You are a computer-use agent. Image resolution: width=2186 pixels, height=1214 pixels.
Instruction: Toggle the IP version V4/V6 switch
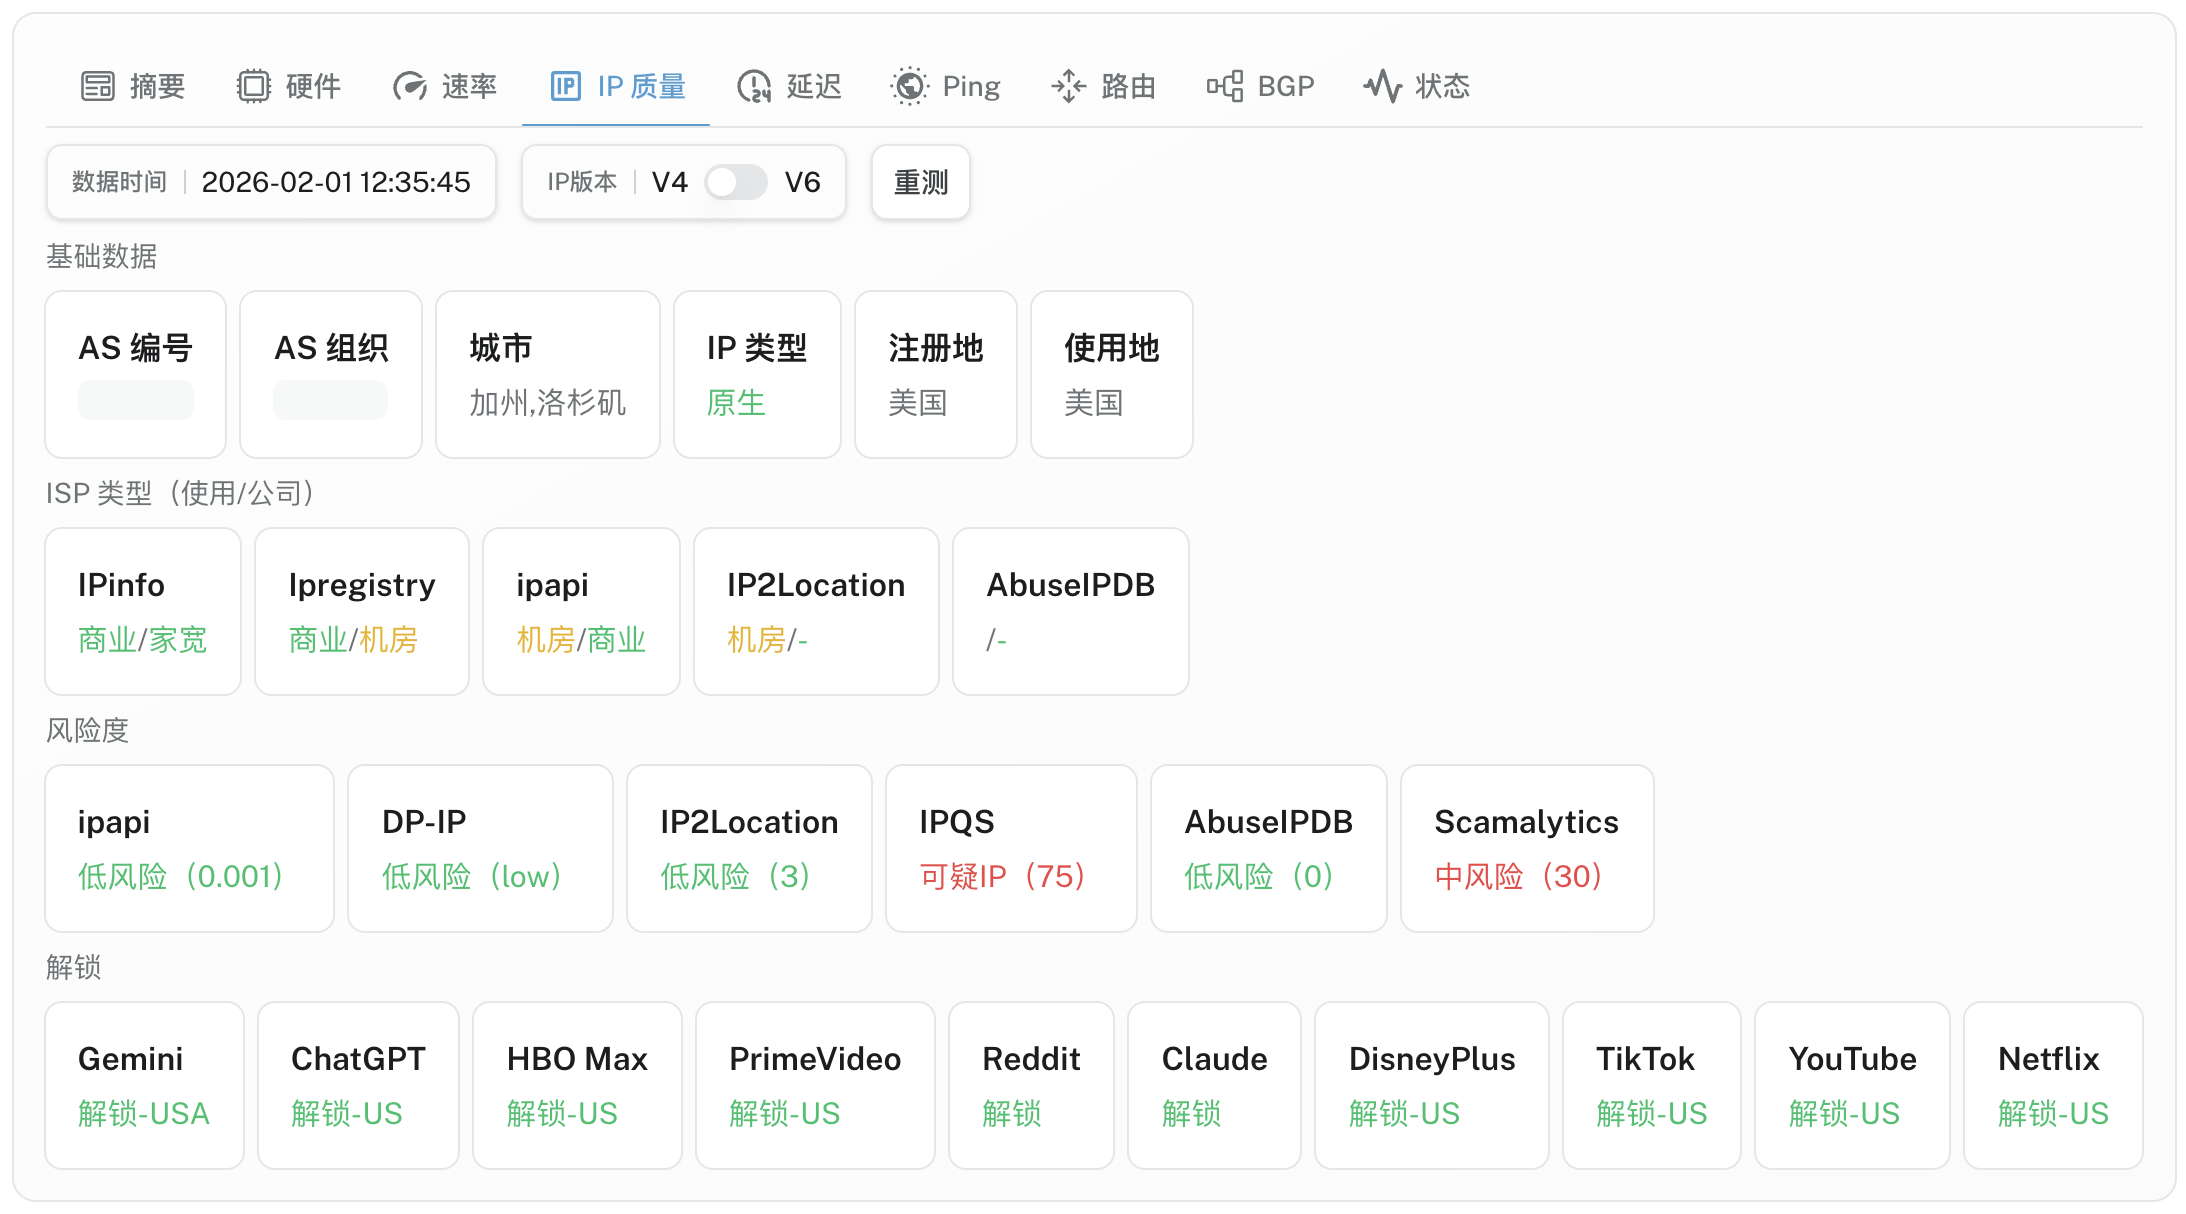point(735,182)
